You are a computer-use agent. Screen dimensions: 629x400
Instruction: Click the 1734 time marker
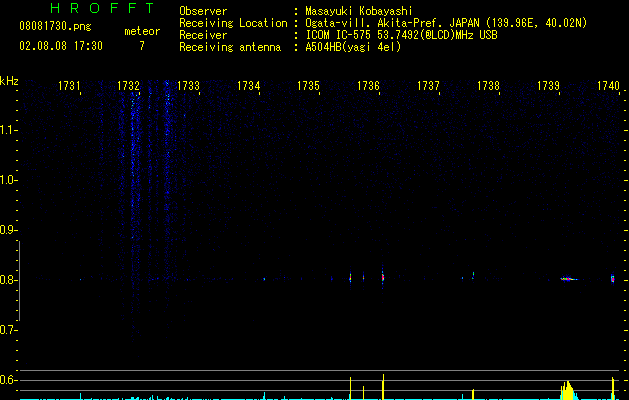[248, 86]
